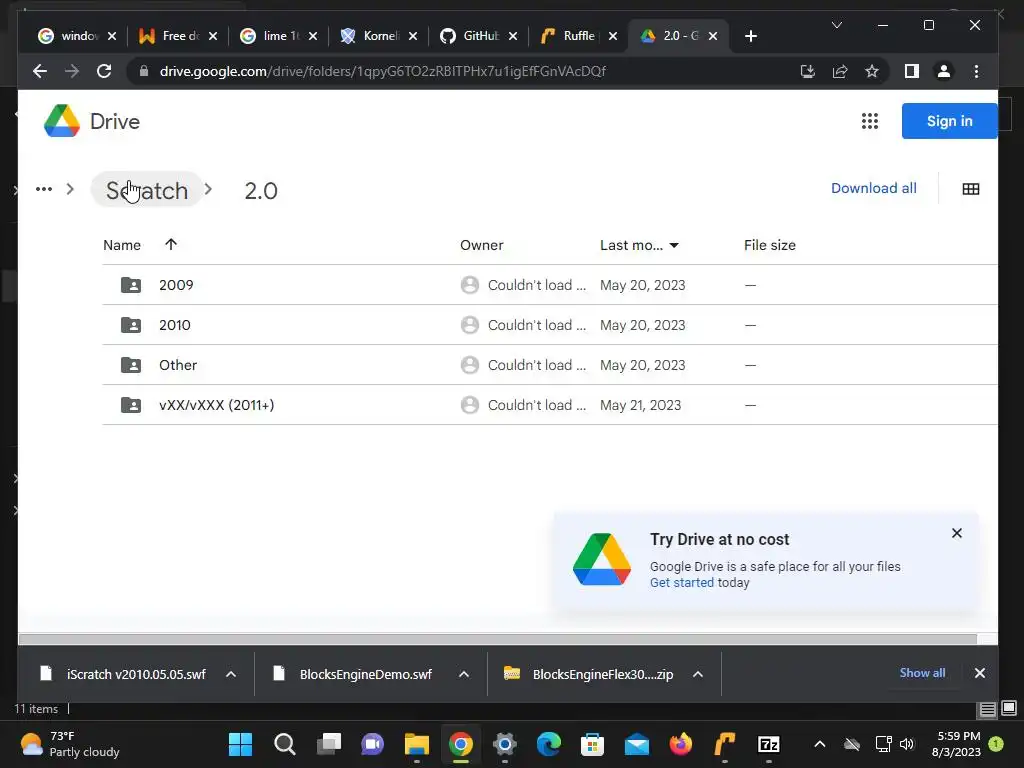This screenshot has height=768, width=1024.
Task: Open File Explorer from taskbar
Action: click(417, 744)
